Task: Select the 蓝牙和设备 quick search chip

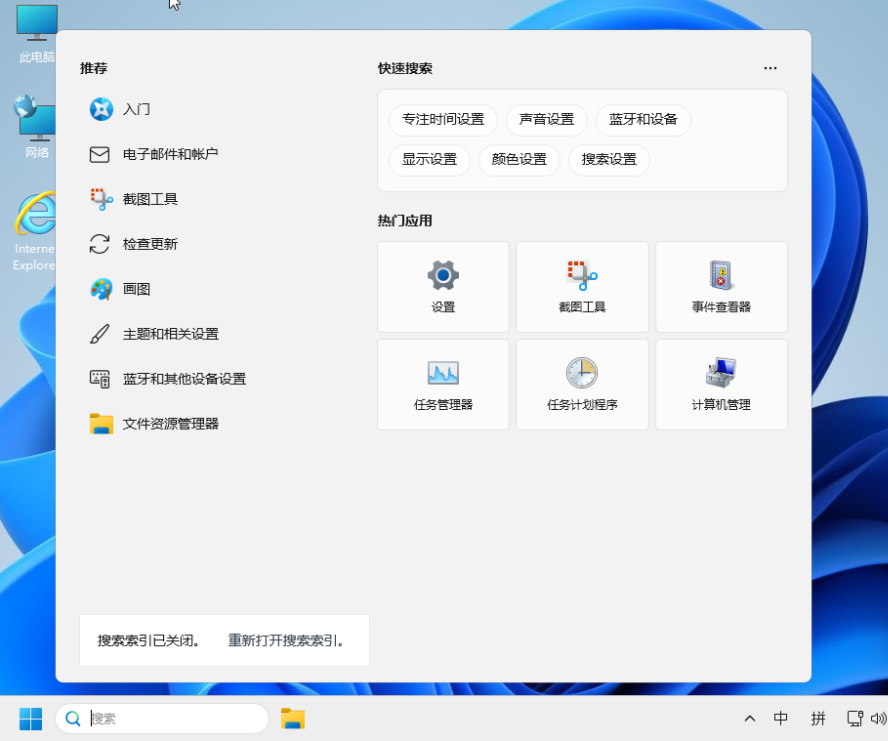Action: (x=643, y=120)
